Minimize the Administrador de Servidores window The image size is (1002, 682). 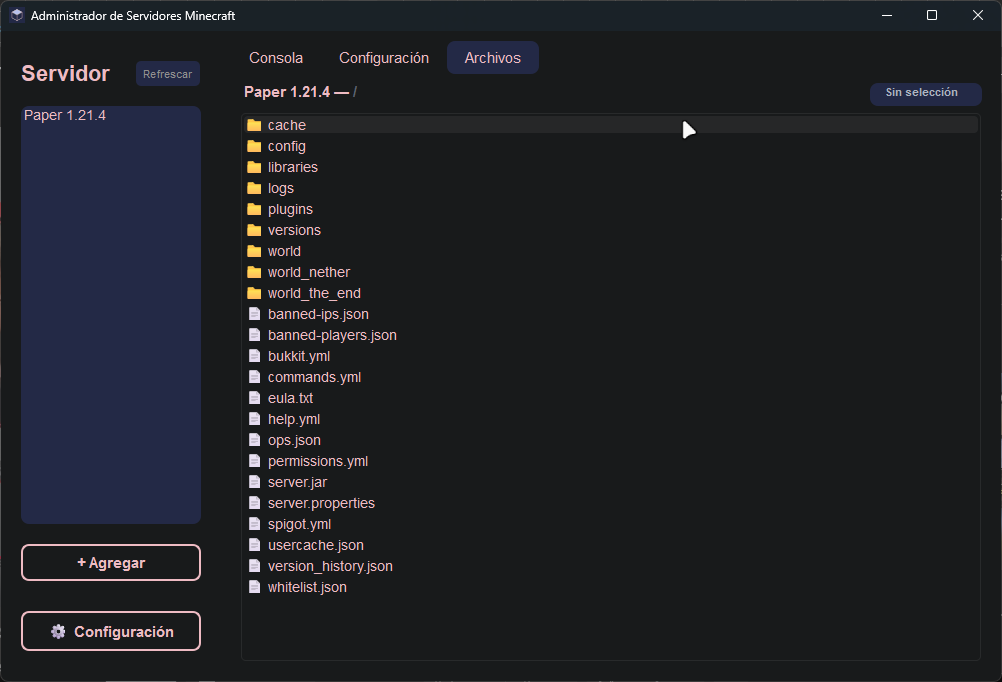tap(887, 15)
